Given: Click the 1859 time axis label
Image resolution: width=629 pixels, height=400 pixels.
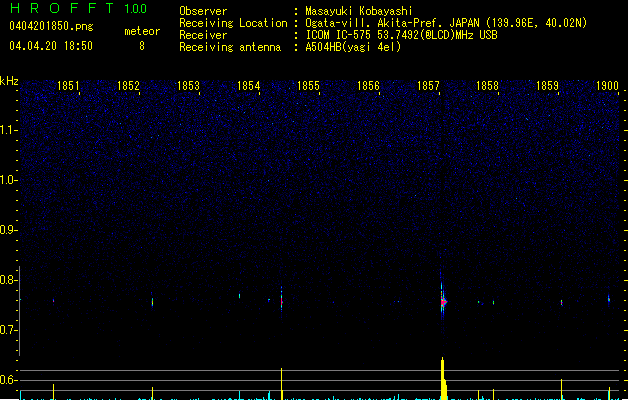Looking at the screenshot, I should (x=548, y=85).
